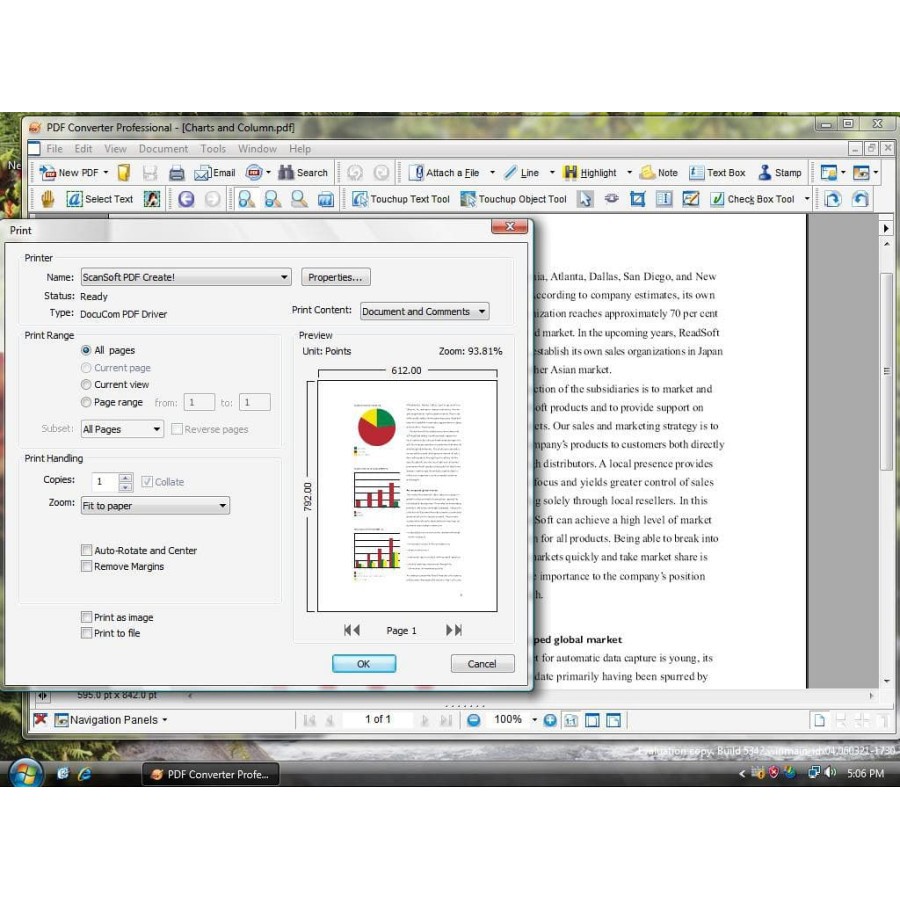The width and height of the screenshot is (900, 900).
Task: Increase Copies using the spinner up arrow
Action: click(125, 478)
